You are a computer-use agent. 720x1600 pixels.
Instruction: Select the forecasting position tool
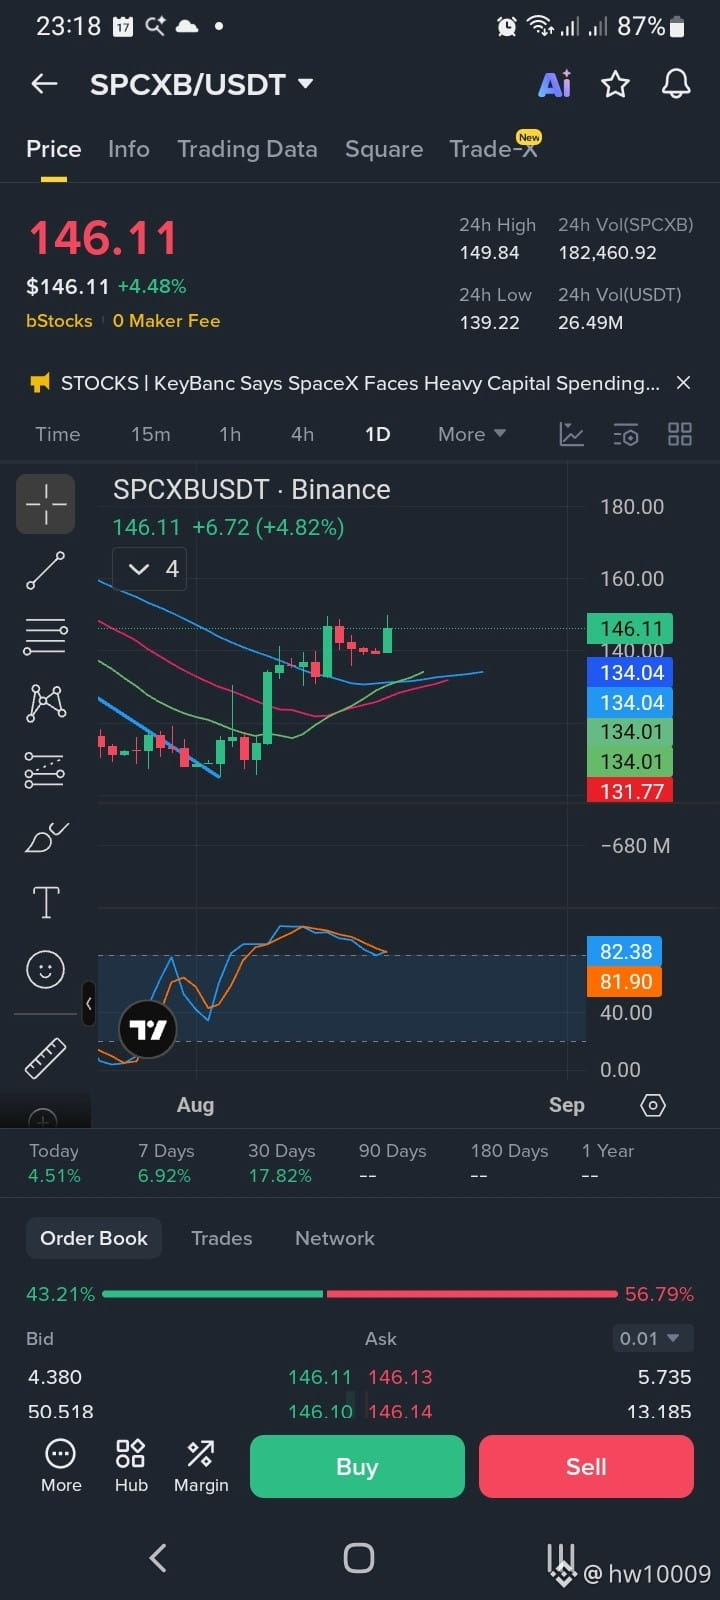(46, 769)
